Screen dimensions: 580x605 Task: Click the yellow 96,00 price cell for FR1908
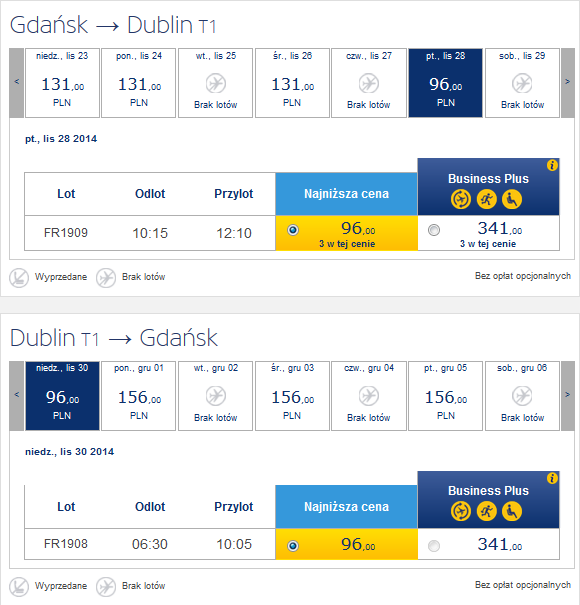[347, 544]
